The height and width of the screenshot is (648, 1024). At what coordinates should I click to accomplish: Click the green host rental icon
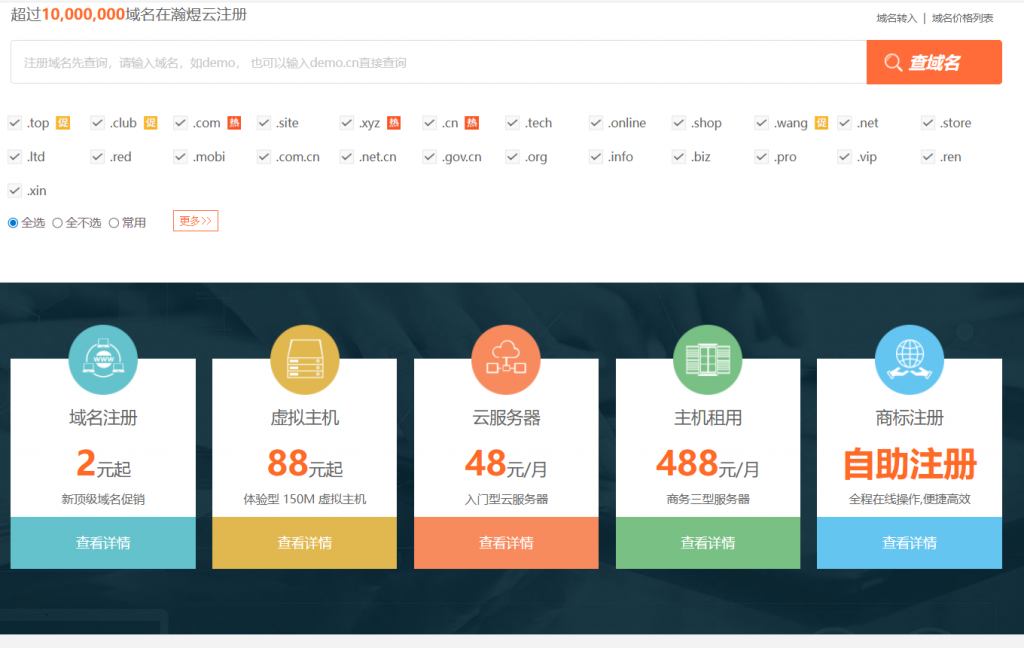tap(708, 360)
